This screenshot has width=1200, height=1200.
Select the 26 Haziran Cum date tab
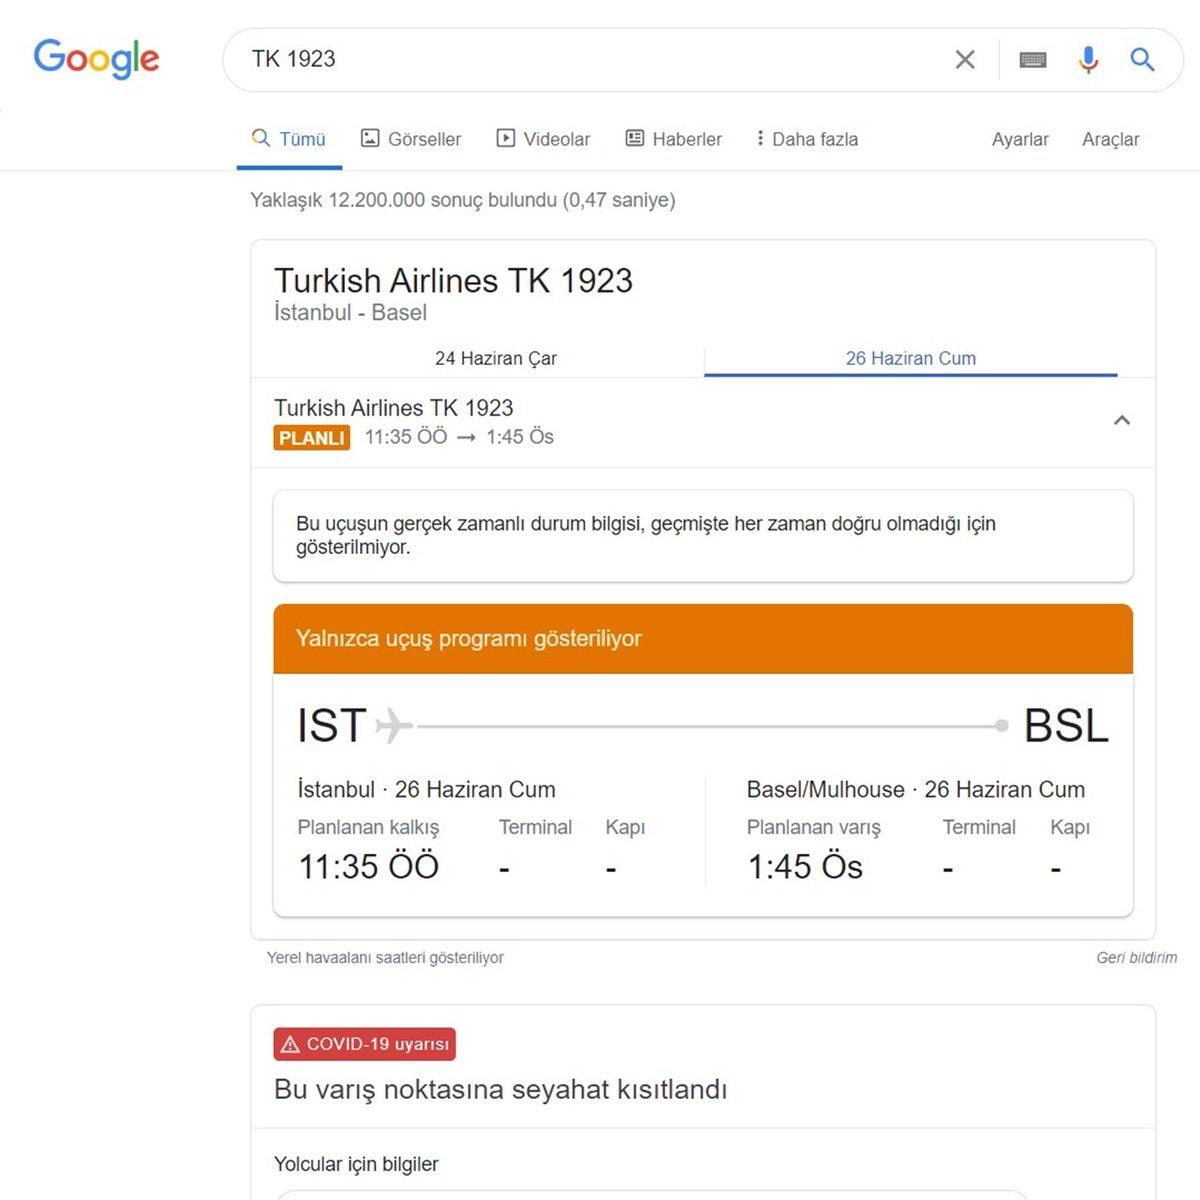[x=910, y=358]
